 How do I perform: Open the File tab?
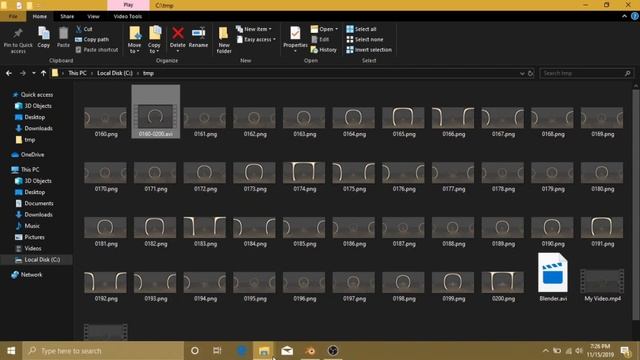(13, 16)
